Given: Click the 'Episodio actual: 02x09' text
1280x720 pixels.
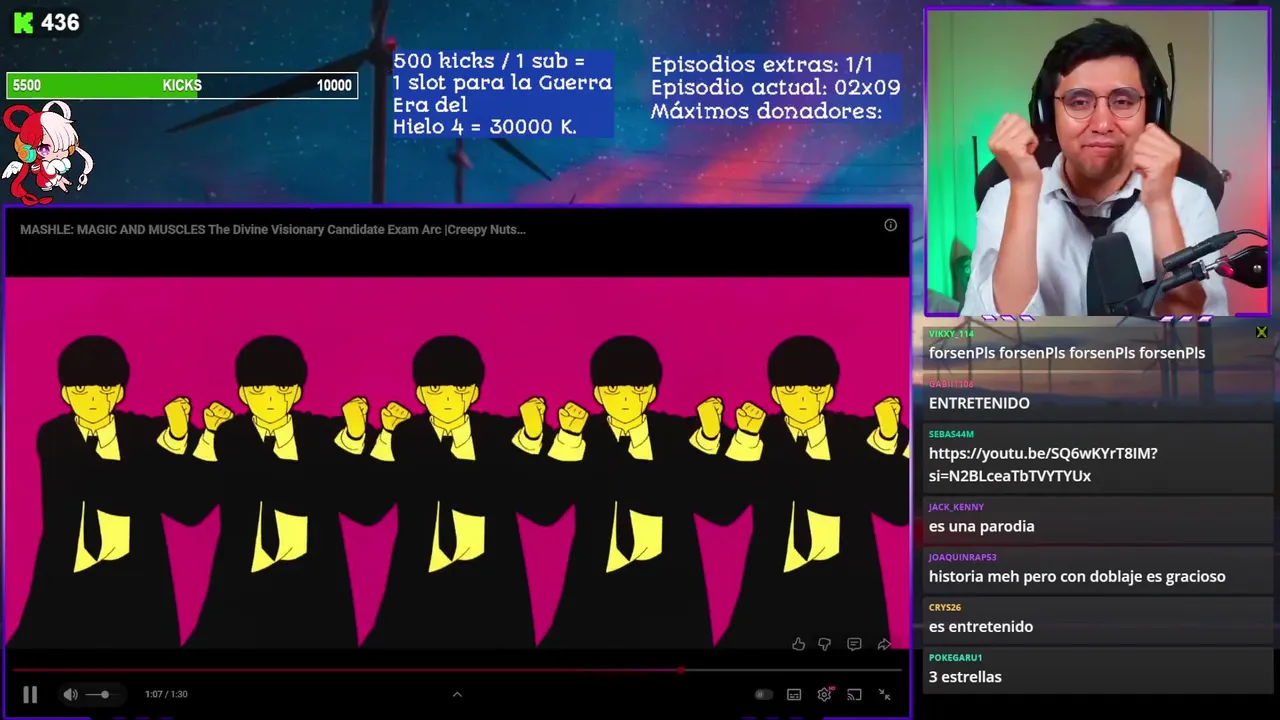Looking at the screenshot, I should [x=775, y=88].
